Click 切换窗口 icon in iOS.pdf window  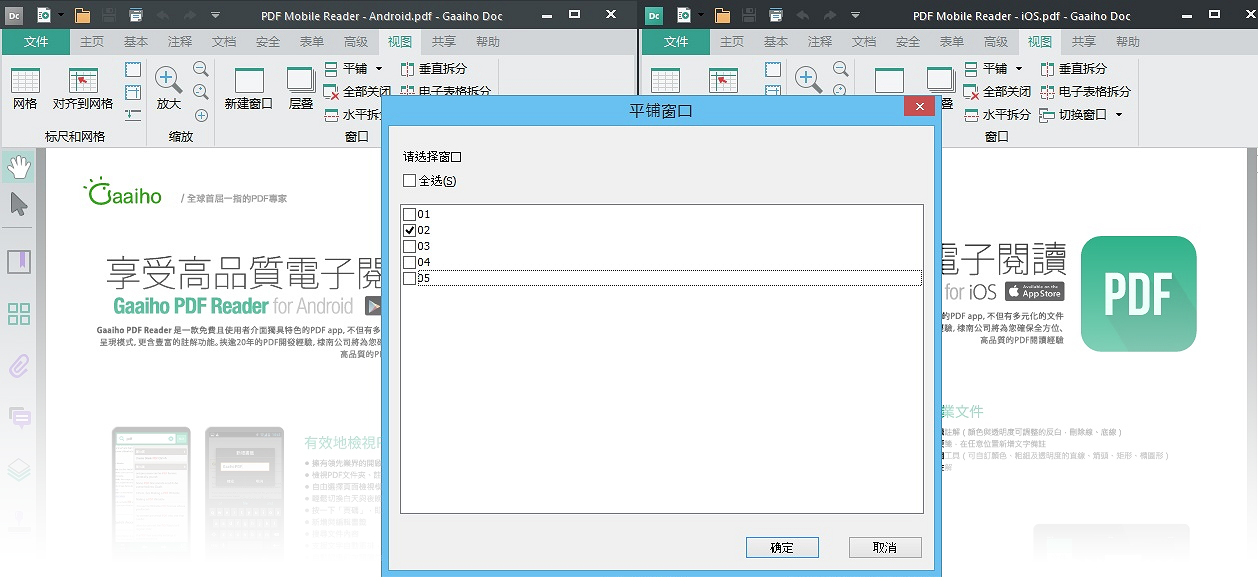pos(1048,114)
